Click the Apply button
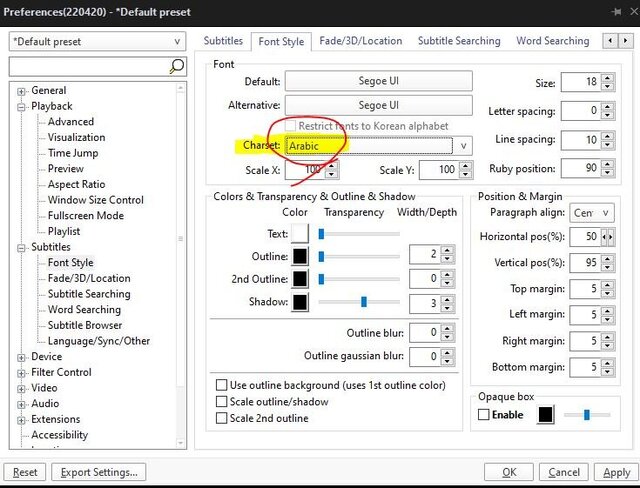 point(616,472)
